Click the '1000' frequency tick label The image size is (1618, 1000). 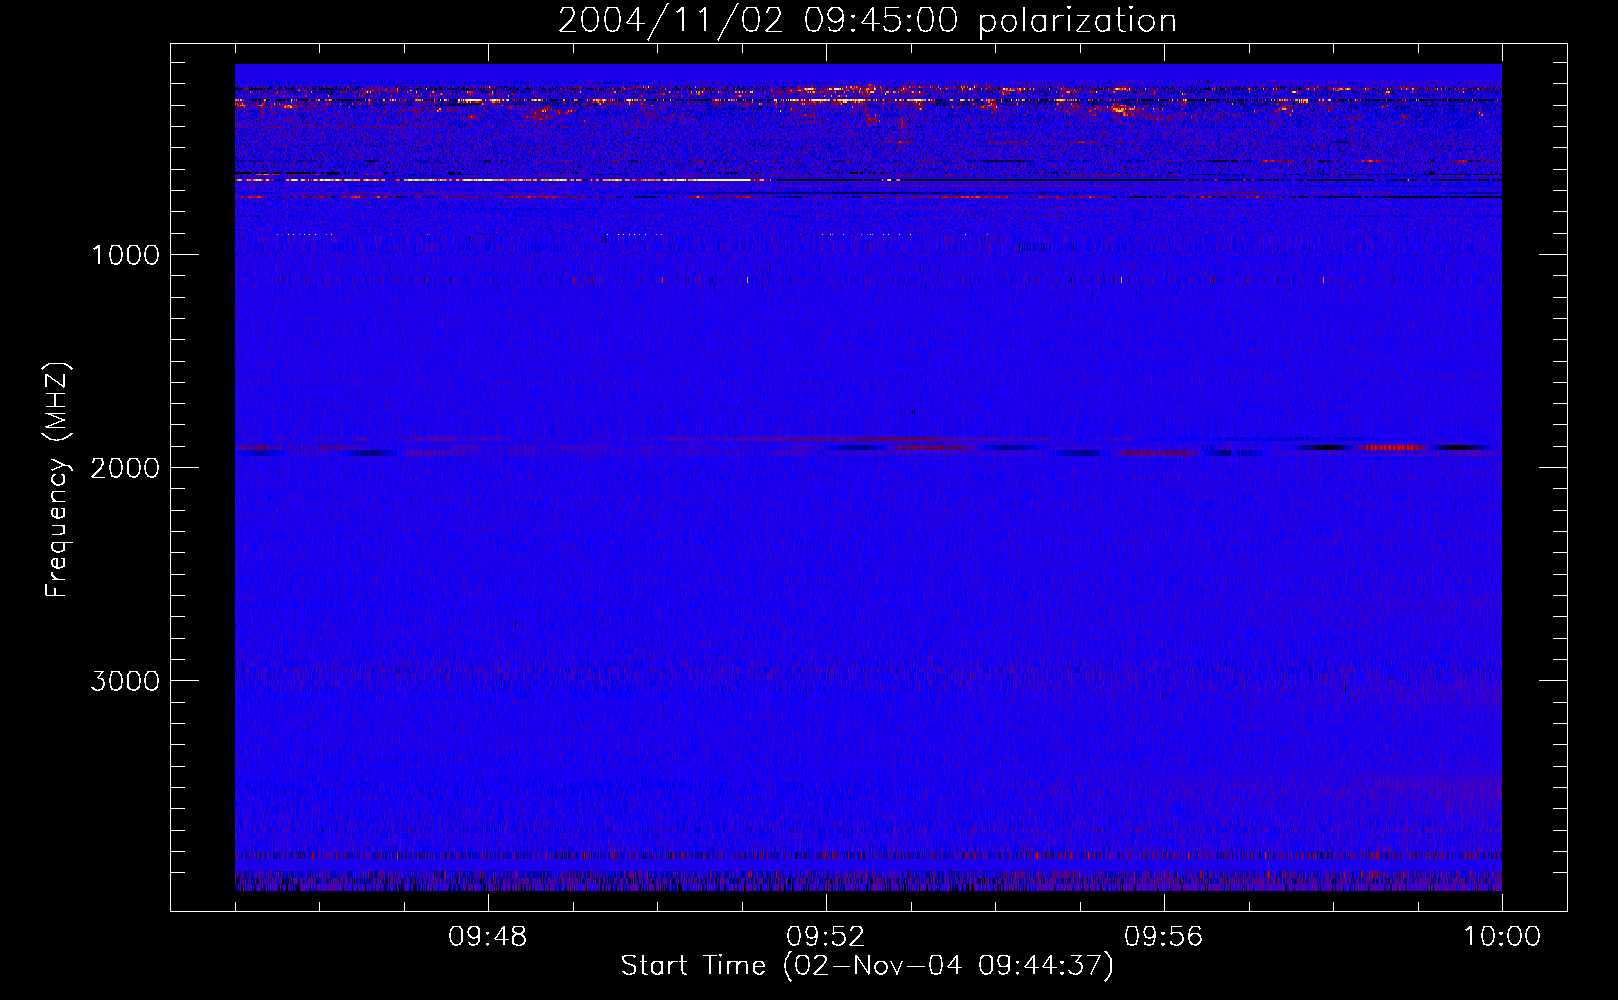coord(125,255)
